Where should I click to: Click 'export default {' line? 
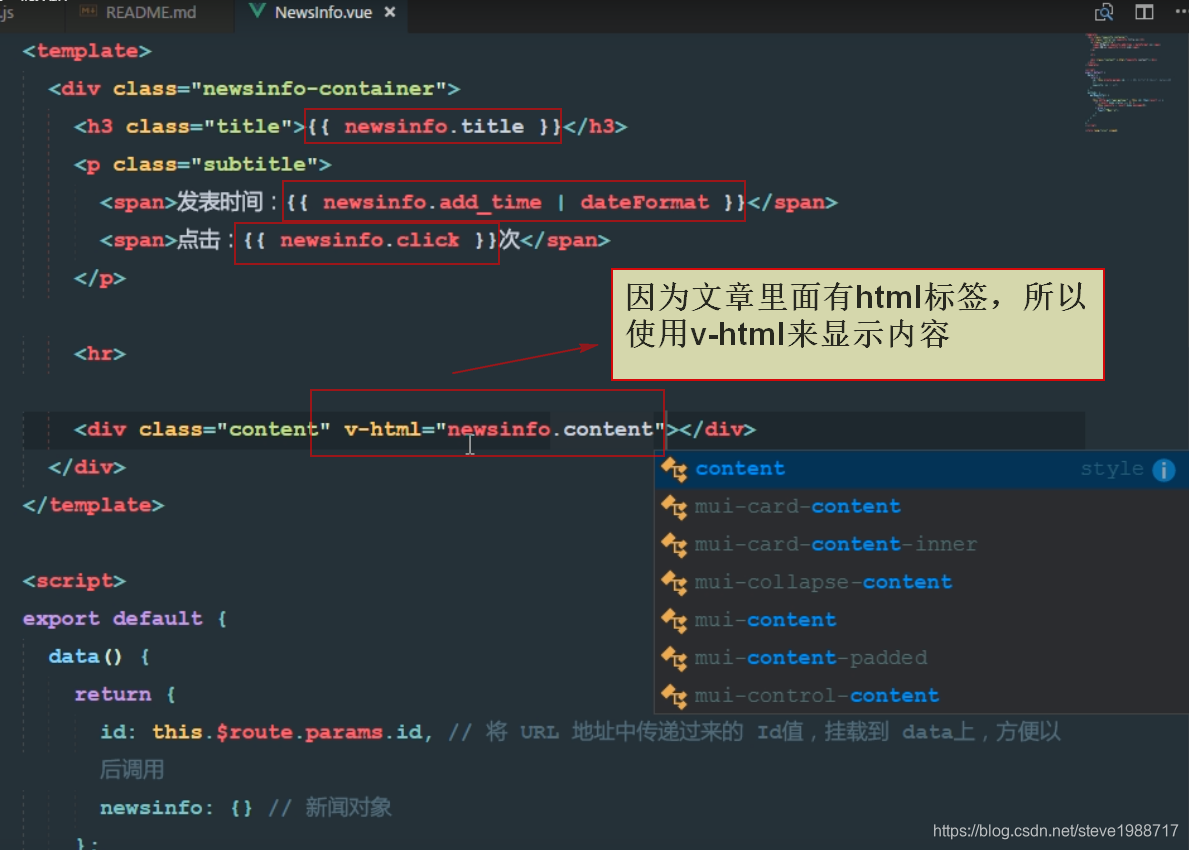[x=125, y=619]
